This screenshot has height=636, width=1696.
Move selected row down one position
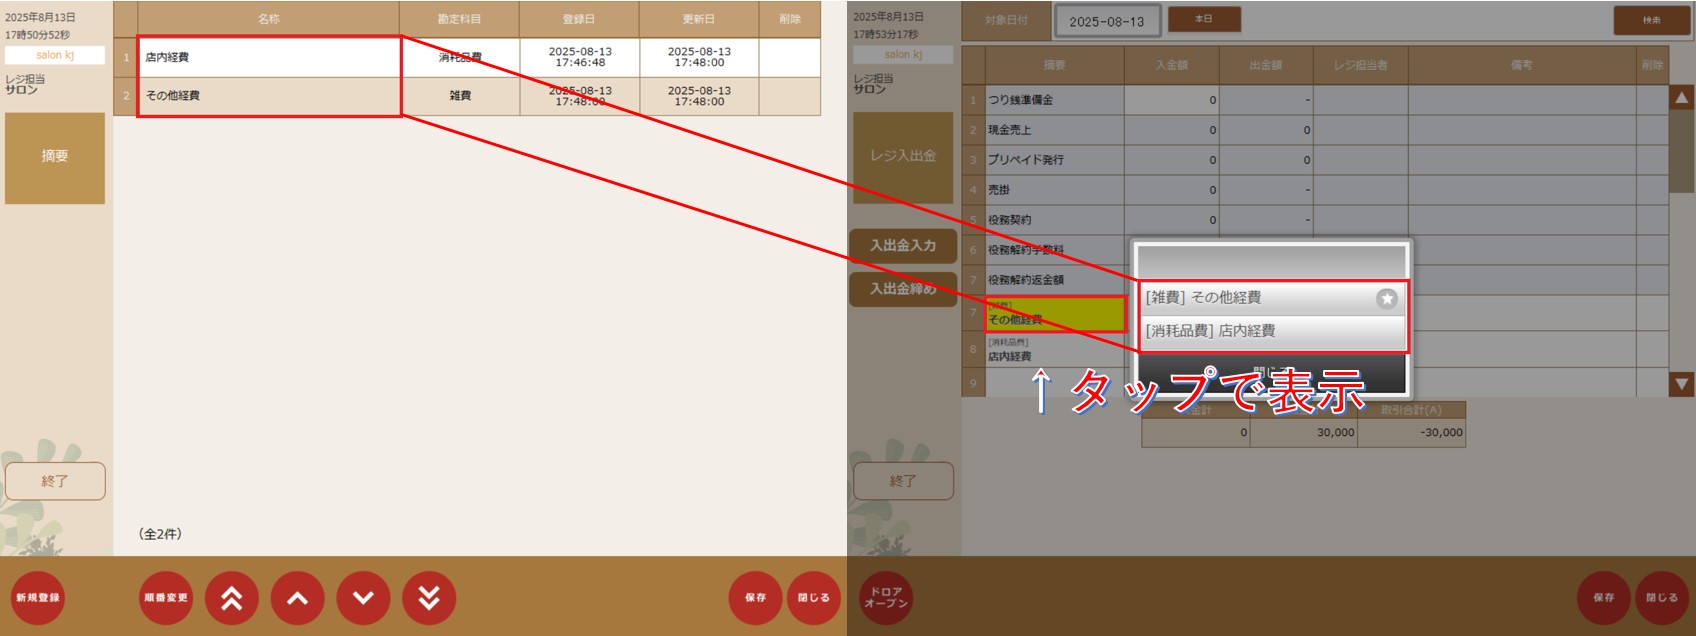[x=363, y=598]
